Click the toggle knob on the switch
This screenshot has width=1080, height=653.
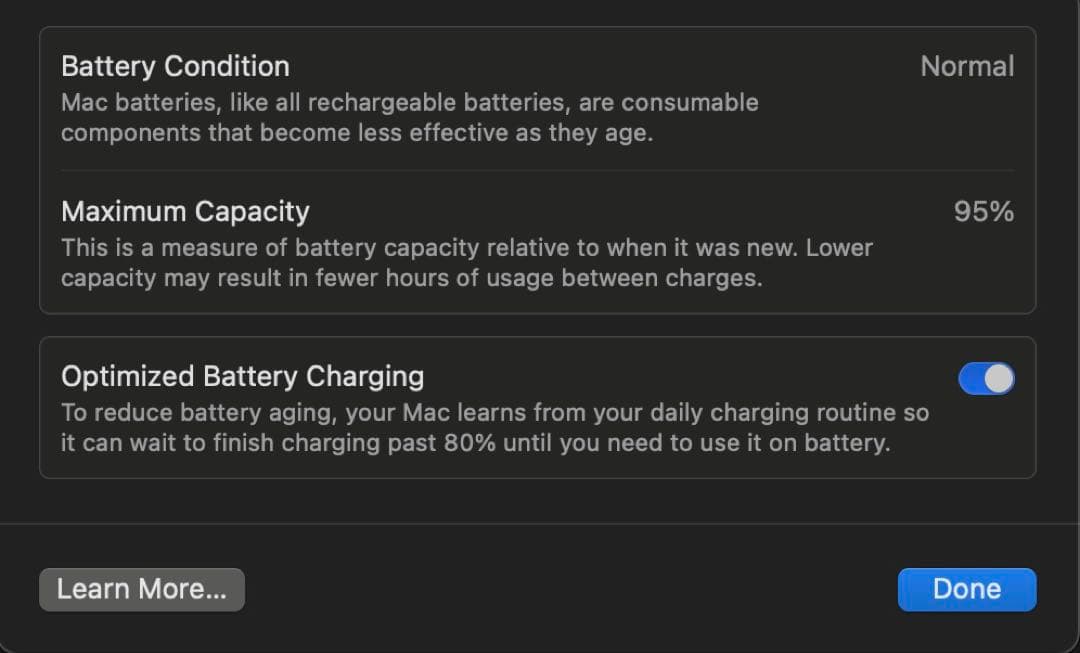[996, 378]
